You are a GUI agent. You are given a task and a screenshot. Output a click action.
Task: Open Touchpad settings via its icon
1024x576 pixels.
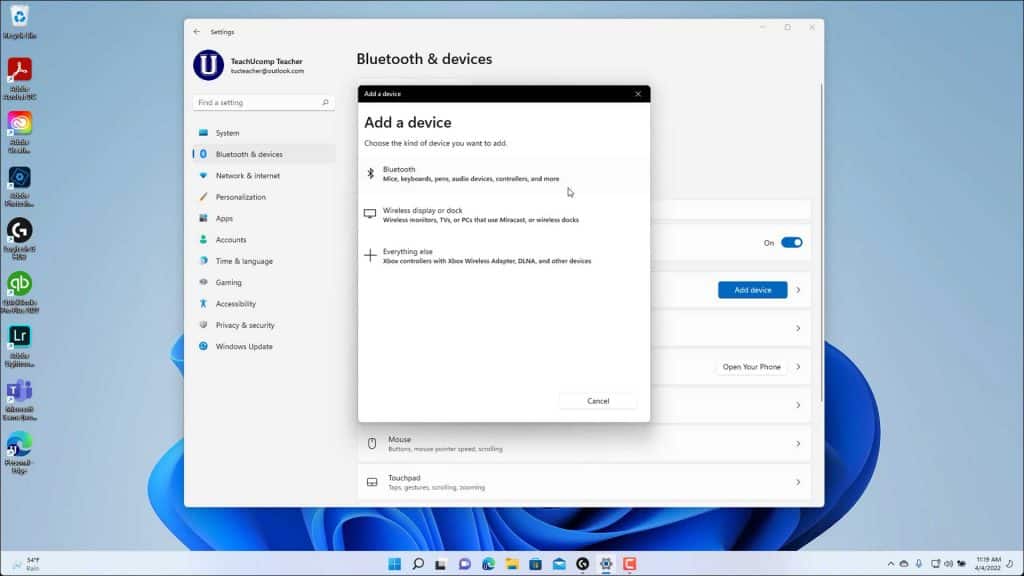point(372,482)
